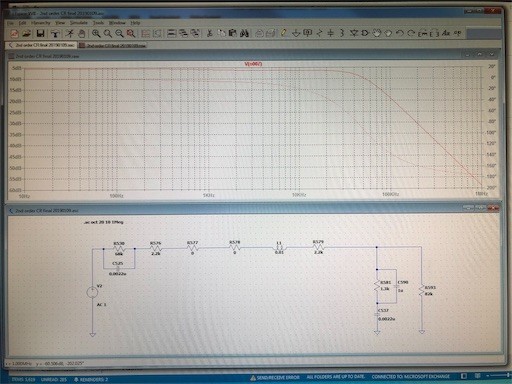Select the SPICE directive .op tool
Viewport: 512px width, 384px height.
point(458,33)
